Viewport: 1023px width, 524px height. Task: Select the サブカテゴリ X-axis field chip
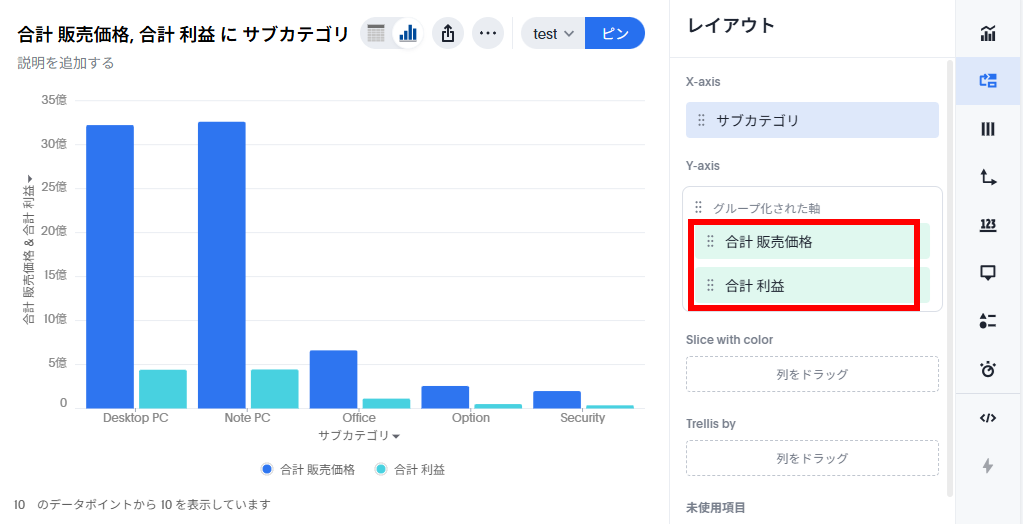pyautogui.click(x=811, y=120)
